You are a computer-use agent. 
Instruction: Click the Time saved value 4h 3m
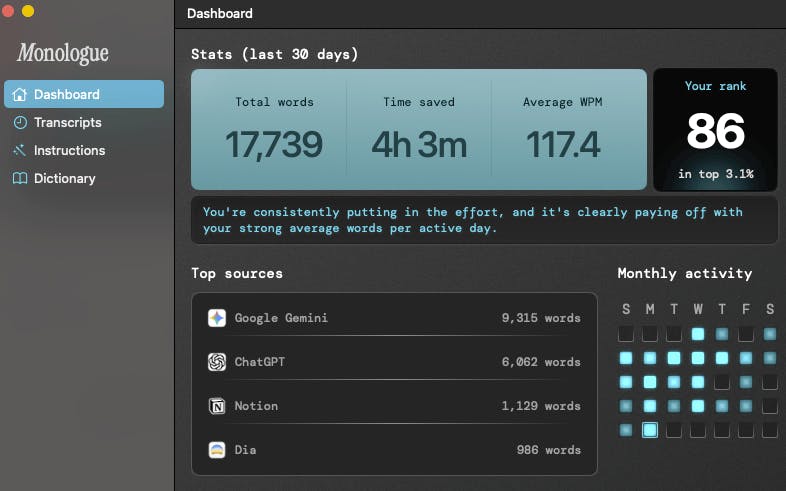pyautogui.click(x=419, y=144)
